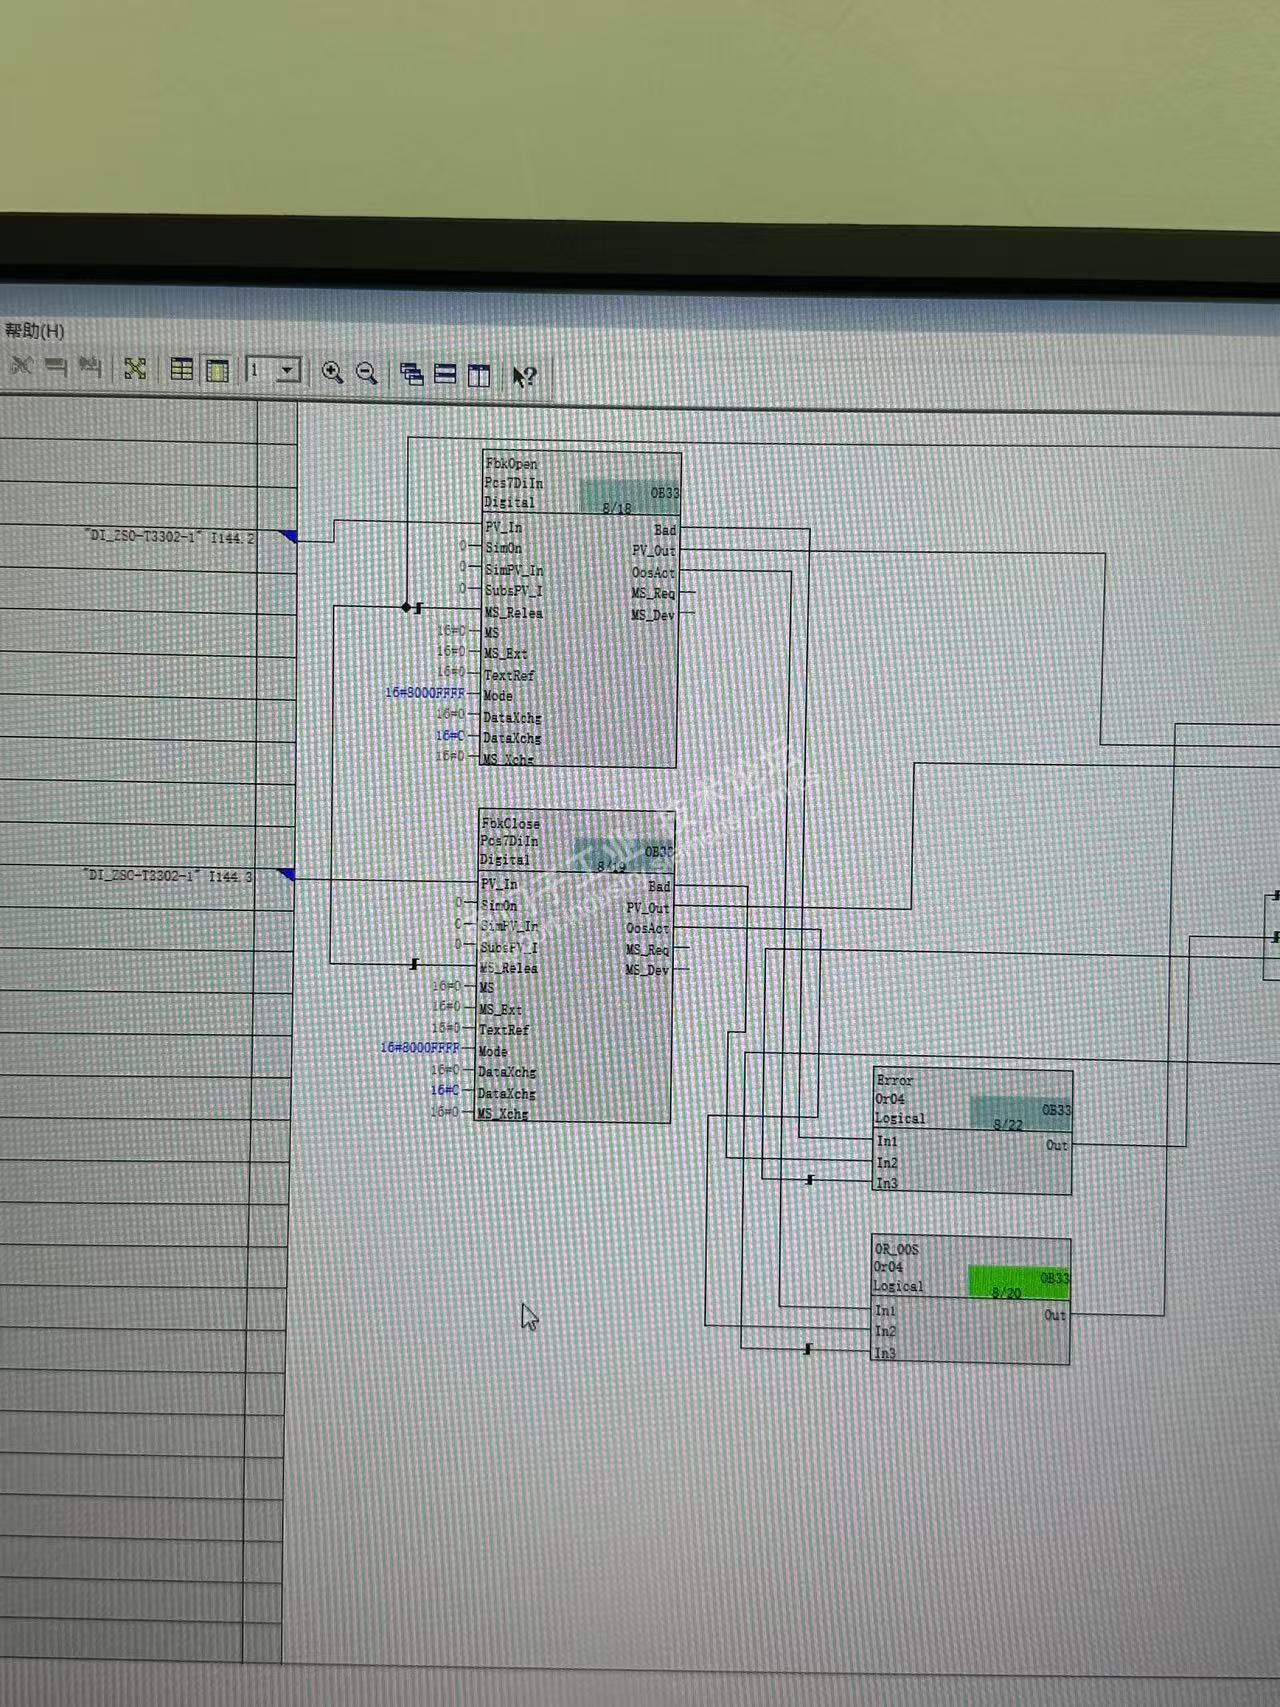Click MS_Req output of FbkClose block
This screenshot has width=1280, height=1707.
pos(647,950)
